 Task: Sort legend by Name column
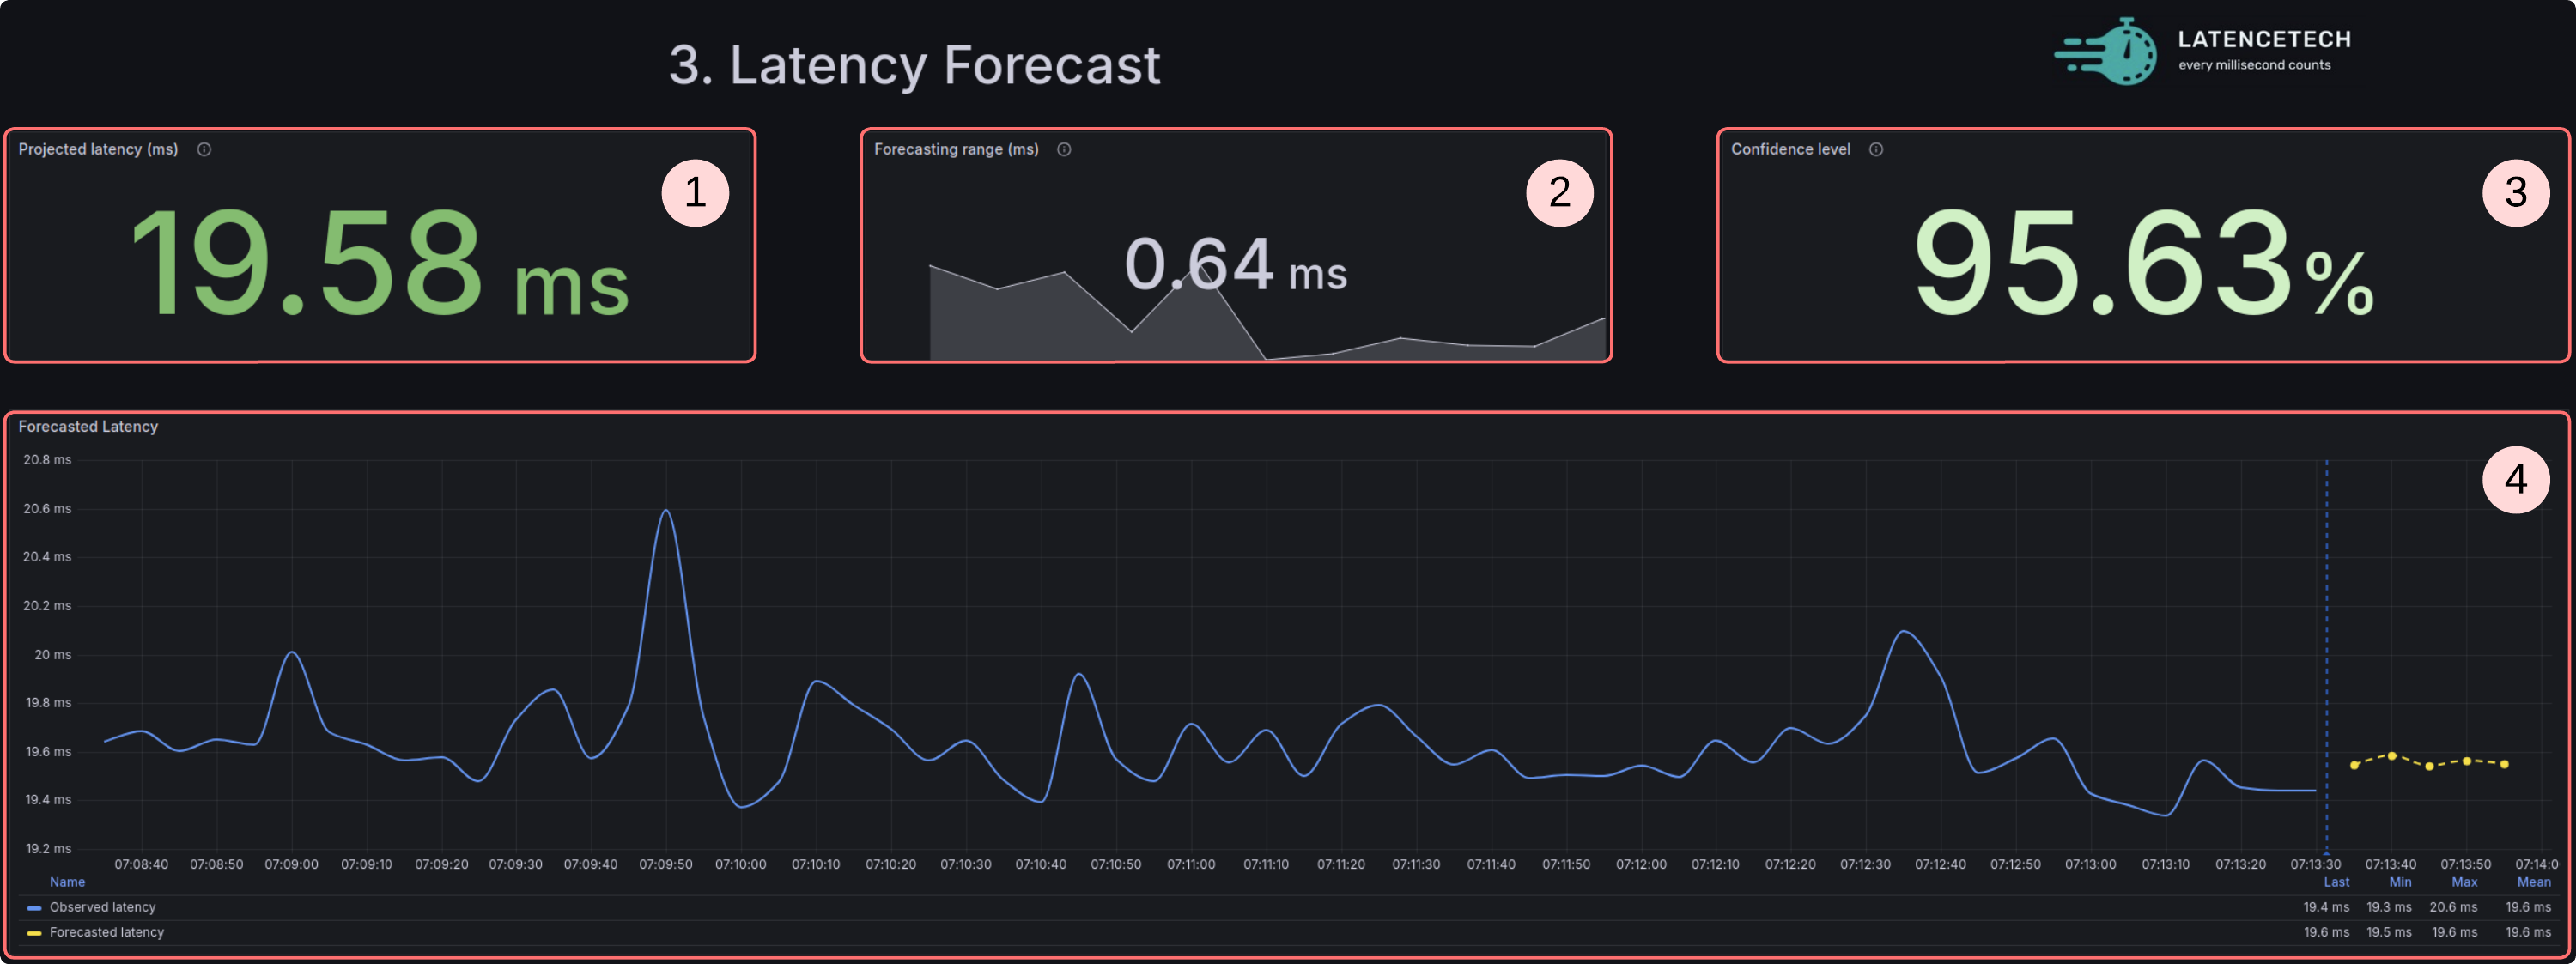pos(67,882)
